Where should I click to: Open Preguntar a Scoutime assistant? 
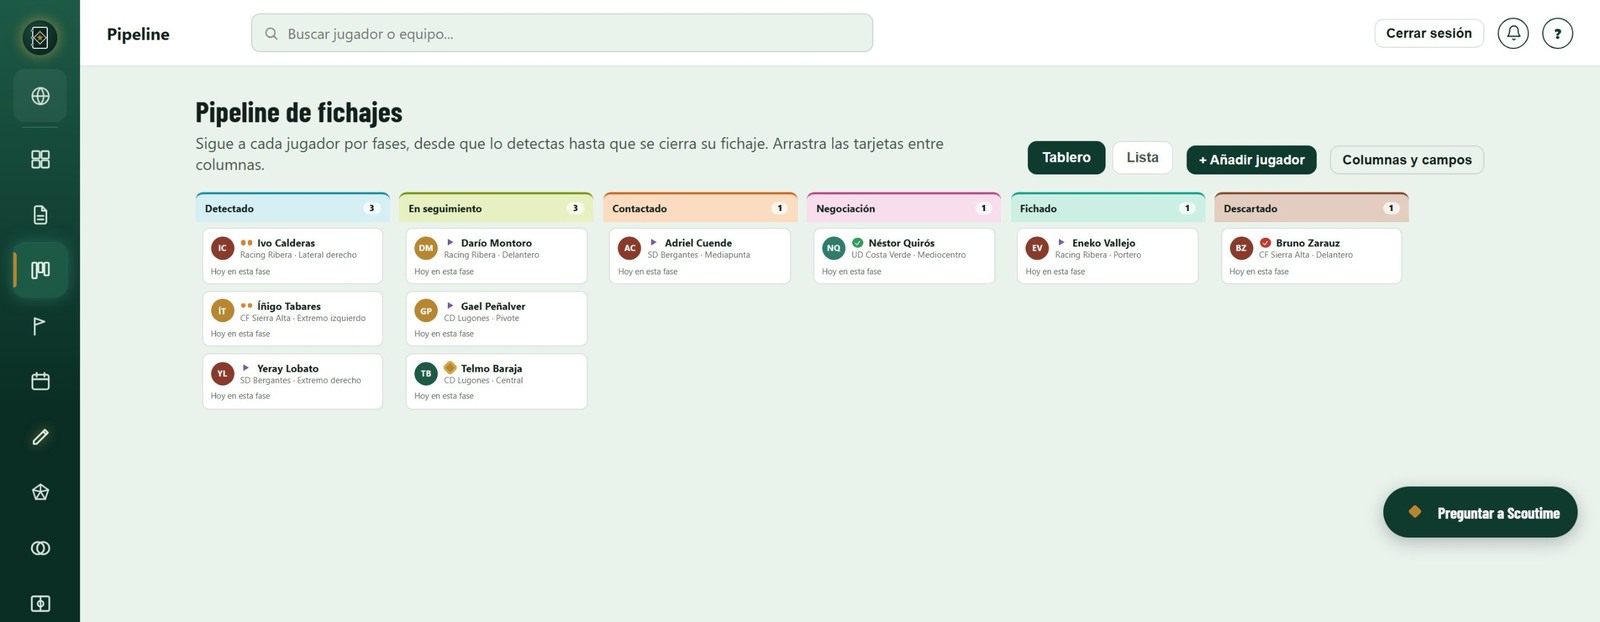[x=1480, y=512]
